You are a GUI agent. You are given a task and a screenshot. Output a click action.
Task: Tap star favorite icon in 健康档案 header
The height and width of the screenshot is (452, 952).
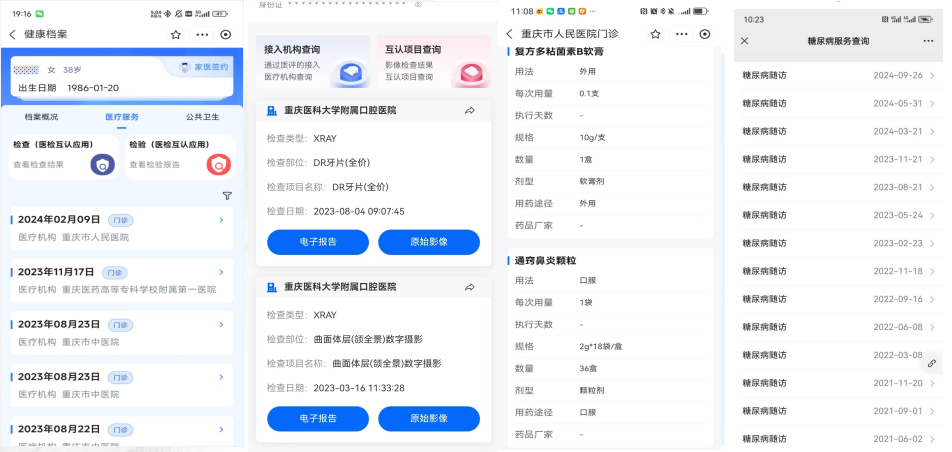point(176,34)
